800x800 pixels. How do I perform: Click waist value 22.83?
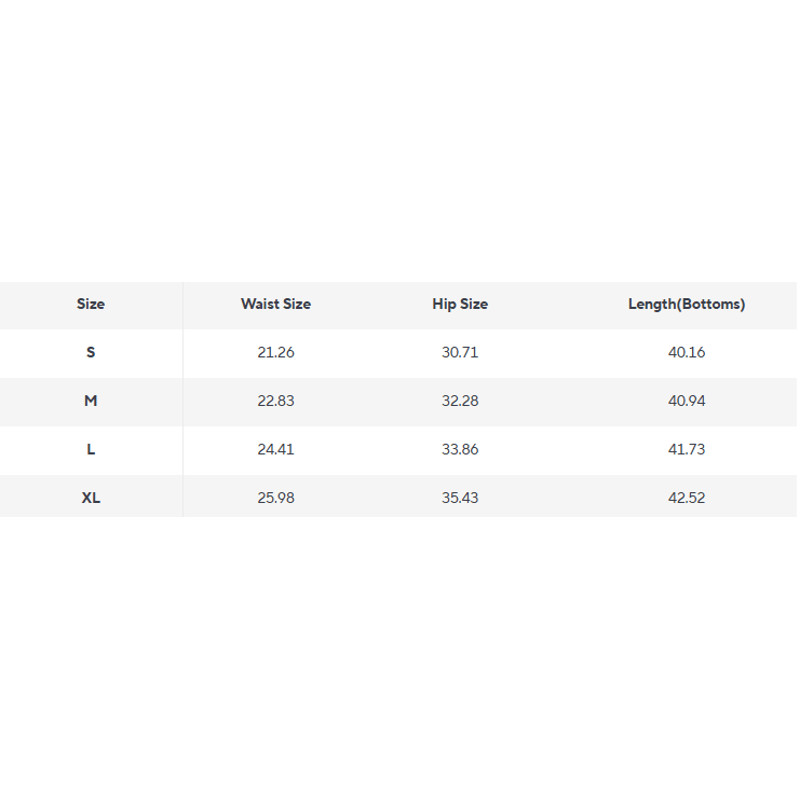[276, 400]
